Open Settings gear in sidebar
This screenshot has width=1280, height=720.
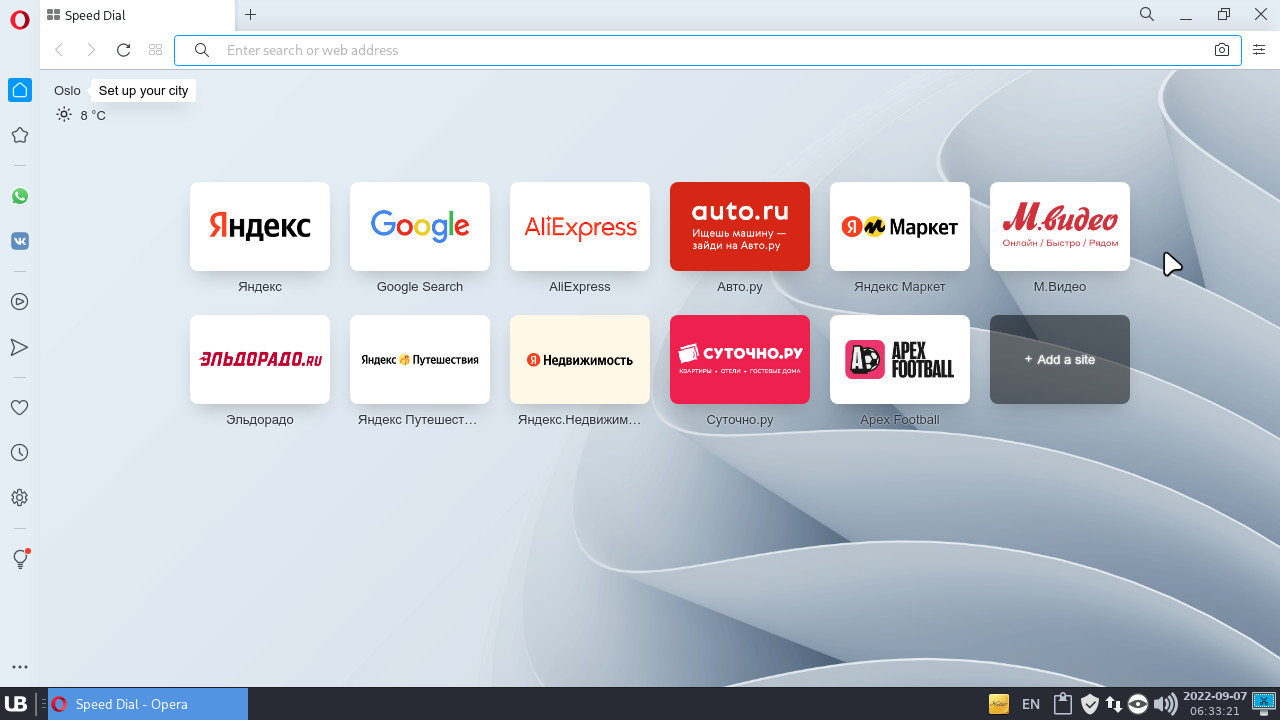pos(19,498)
